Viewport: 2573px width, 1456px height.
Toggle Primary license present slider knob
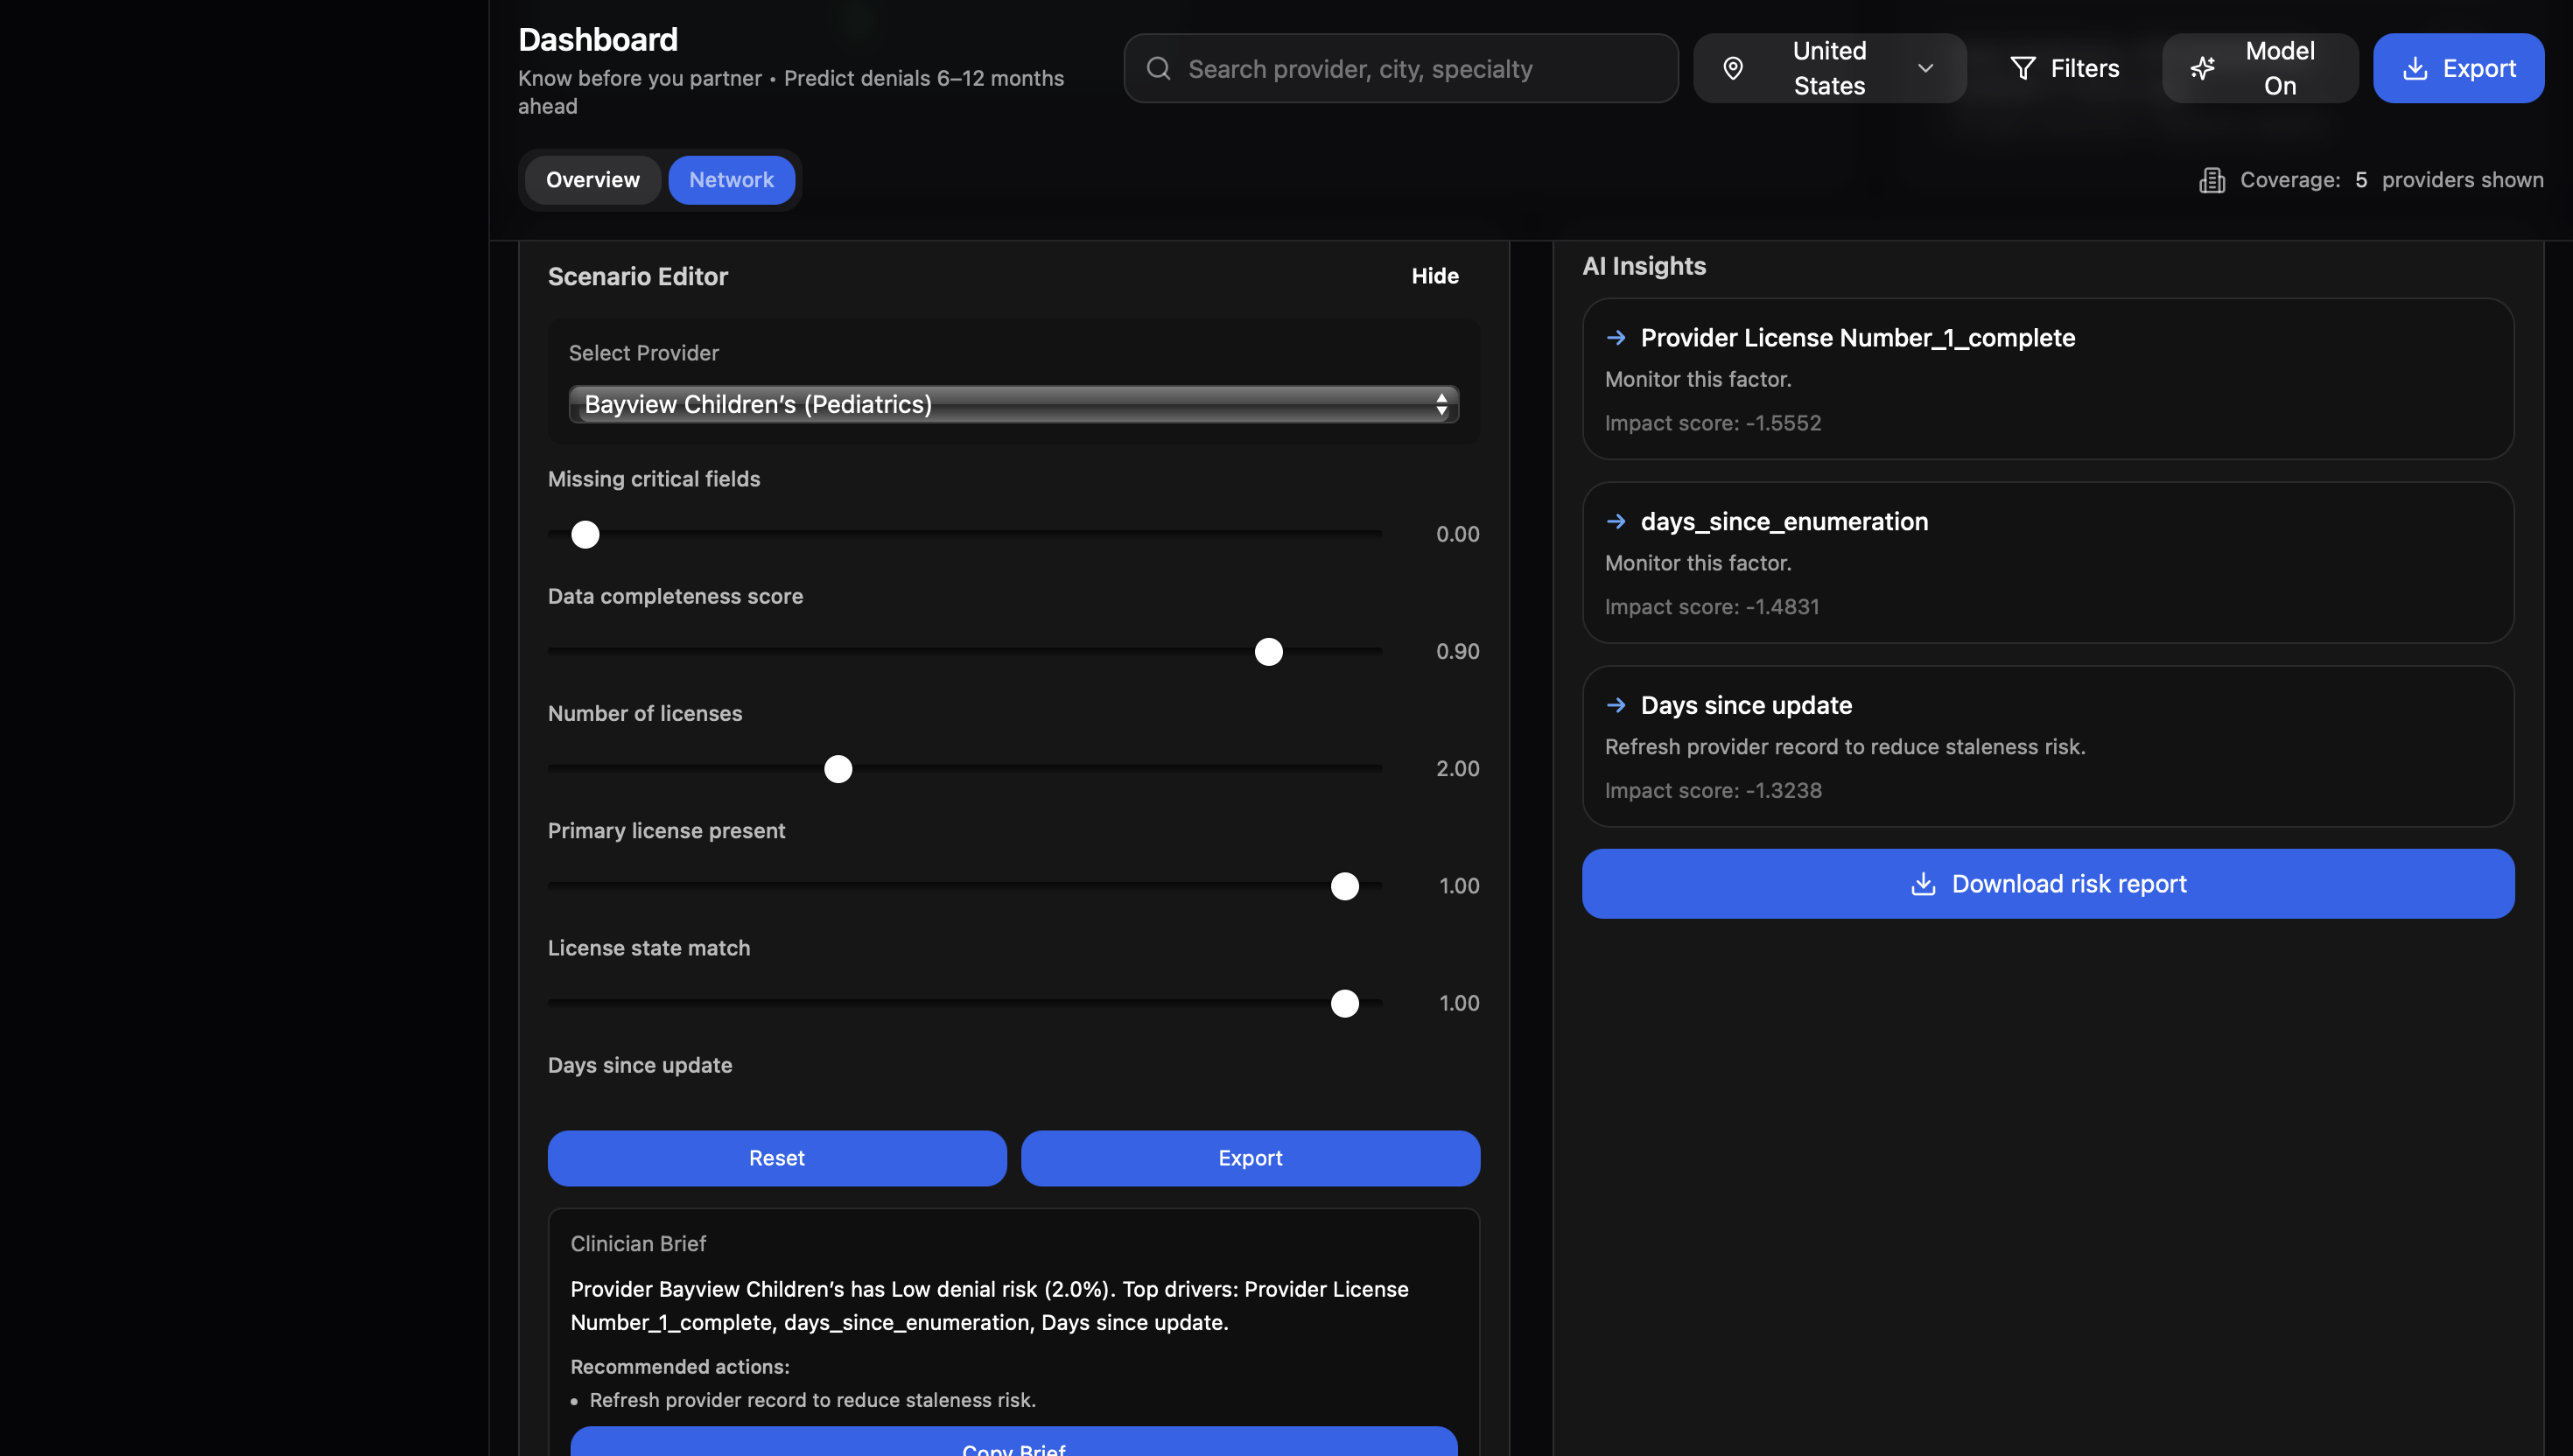point(1344,886)
